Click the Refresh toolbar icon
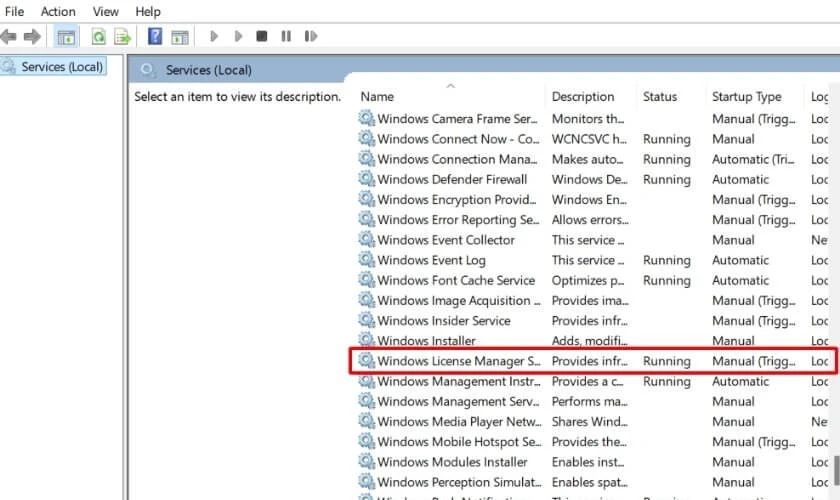 [x=99, y=36]
